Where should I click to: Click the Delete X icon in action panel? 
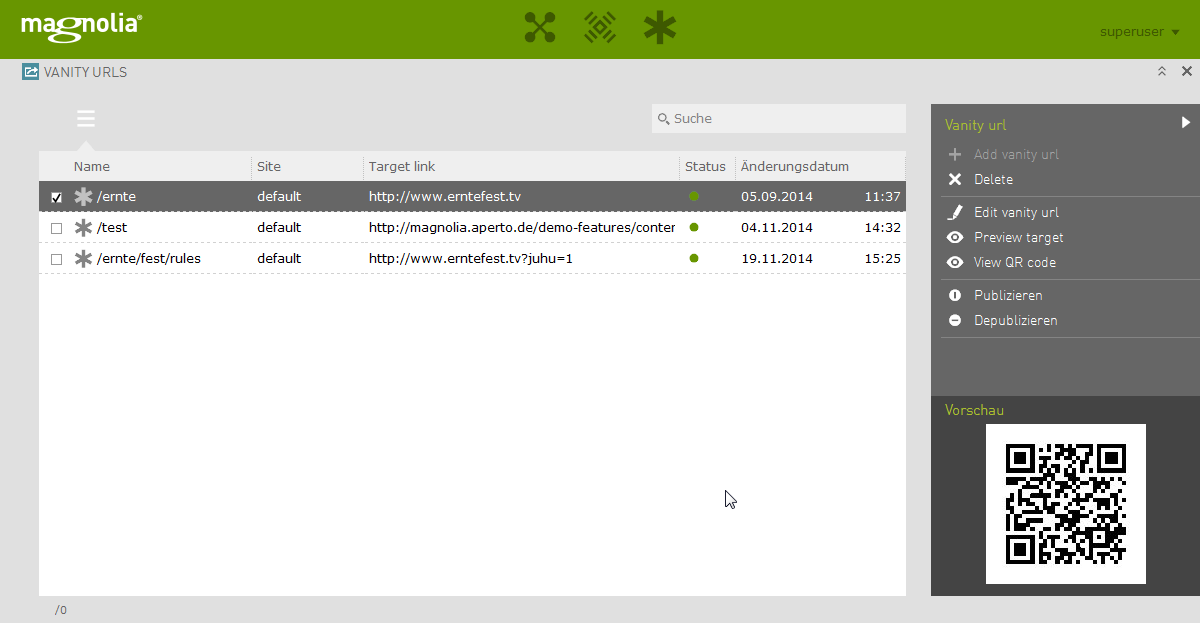tap(955, 180)
